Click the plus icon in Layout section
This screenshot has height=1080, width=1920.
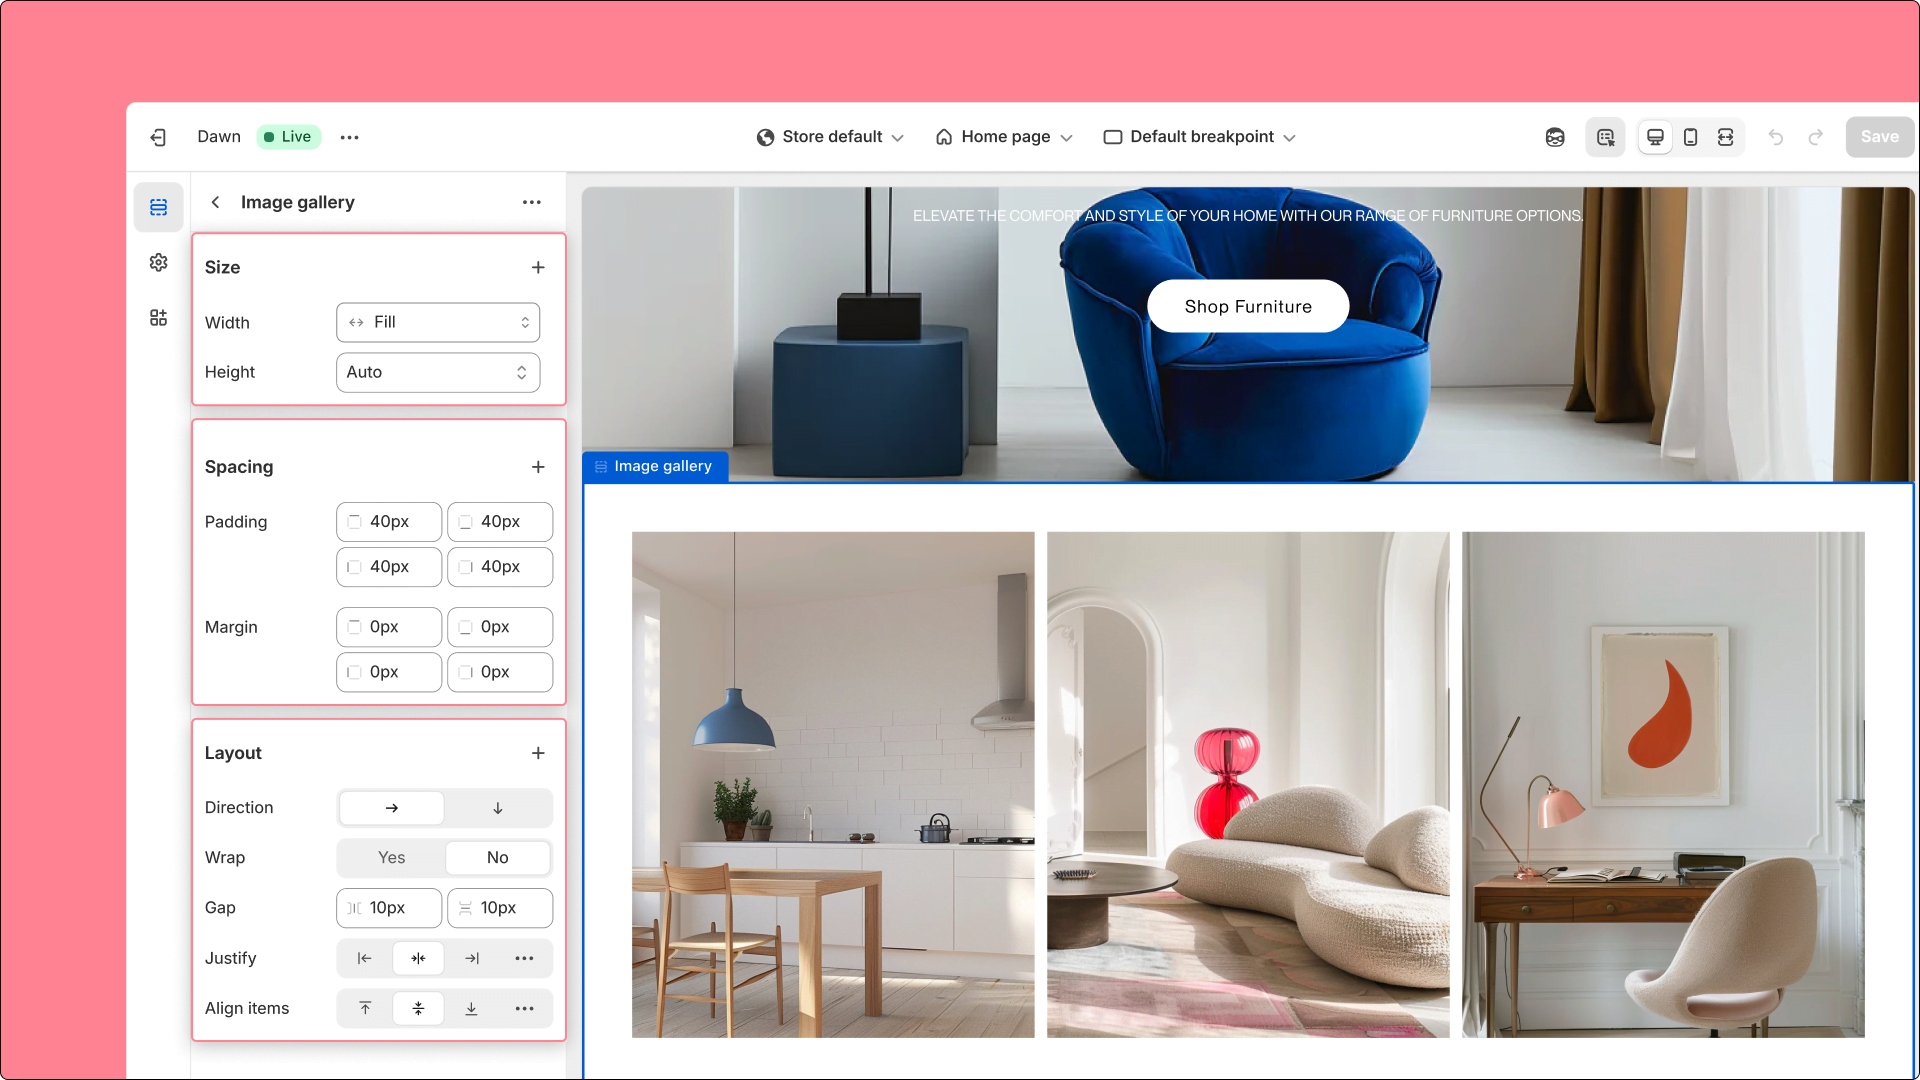tap(538, 753)
